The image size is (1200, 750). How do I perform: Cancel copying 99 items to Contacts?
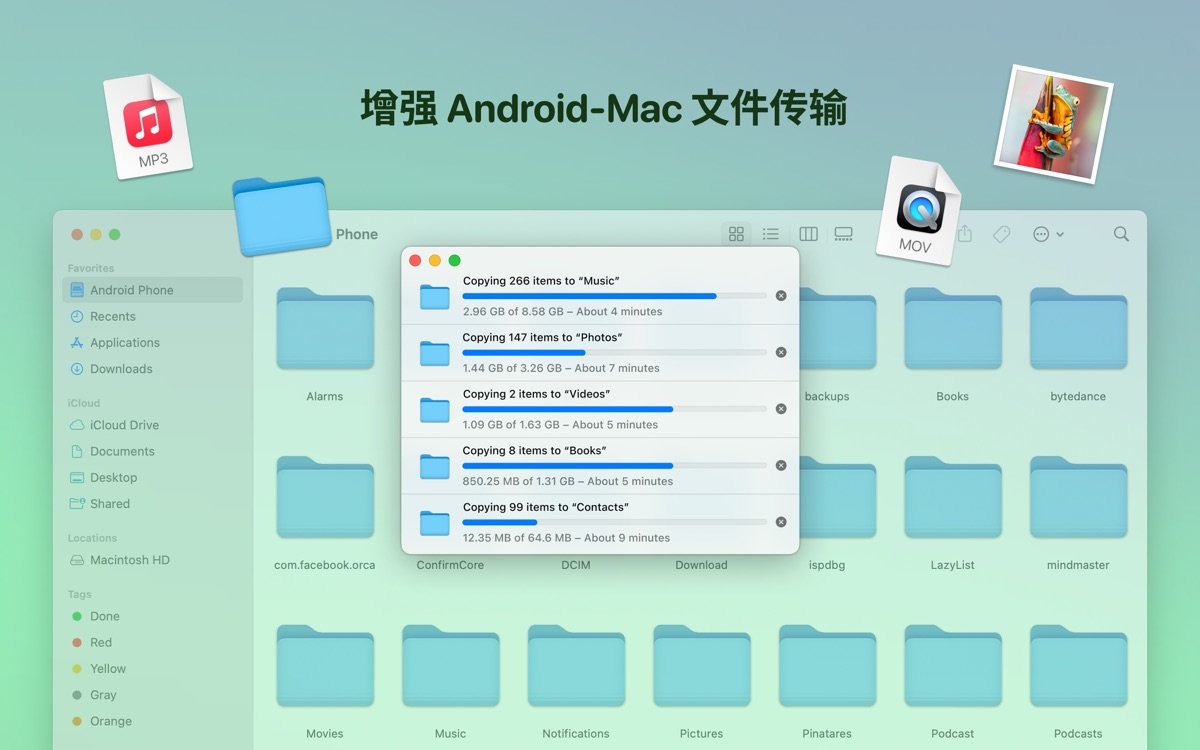click(781, 522)
